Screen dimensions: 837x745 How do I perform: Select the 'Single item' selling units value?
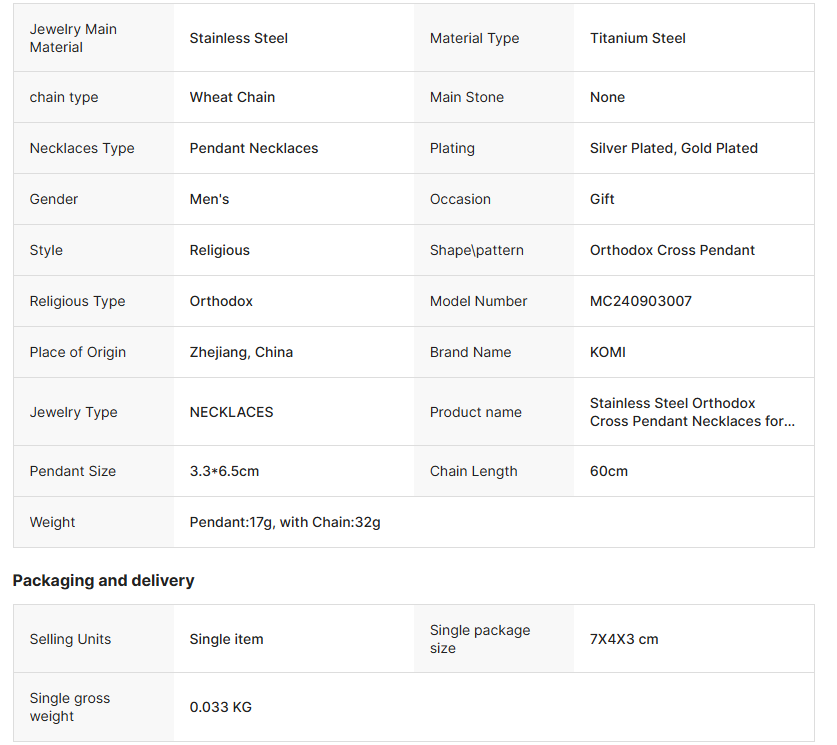(x=226, y=639)
